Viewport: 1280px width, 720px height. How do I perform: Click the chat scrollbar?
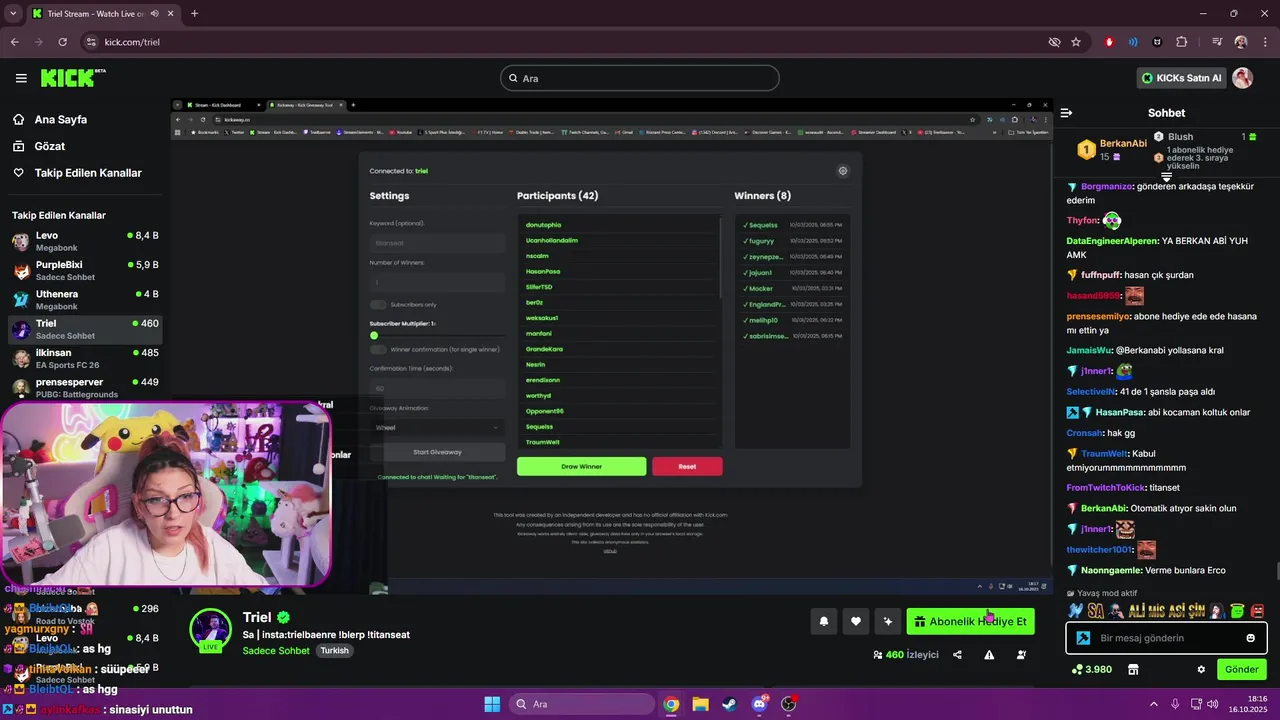pos(1276,572)
